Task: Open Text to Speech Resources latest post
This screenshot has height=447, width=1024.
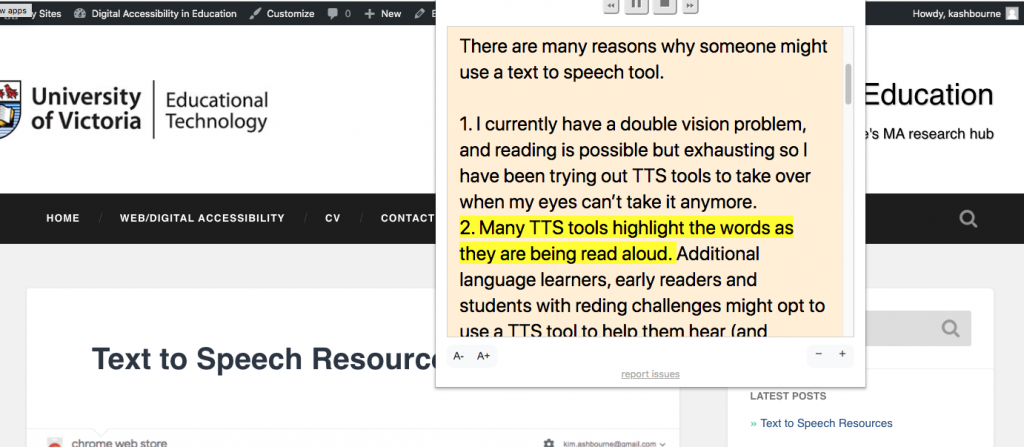Action: (826, 423)
